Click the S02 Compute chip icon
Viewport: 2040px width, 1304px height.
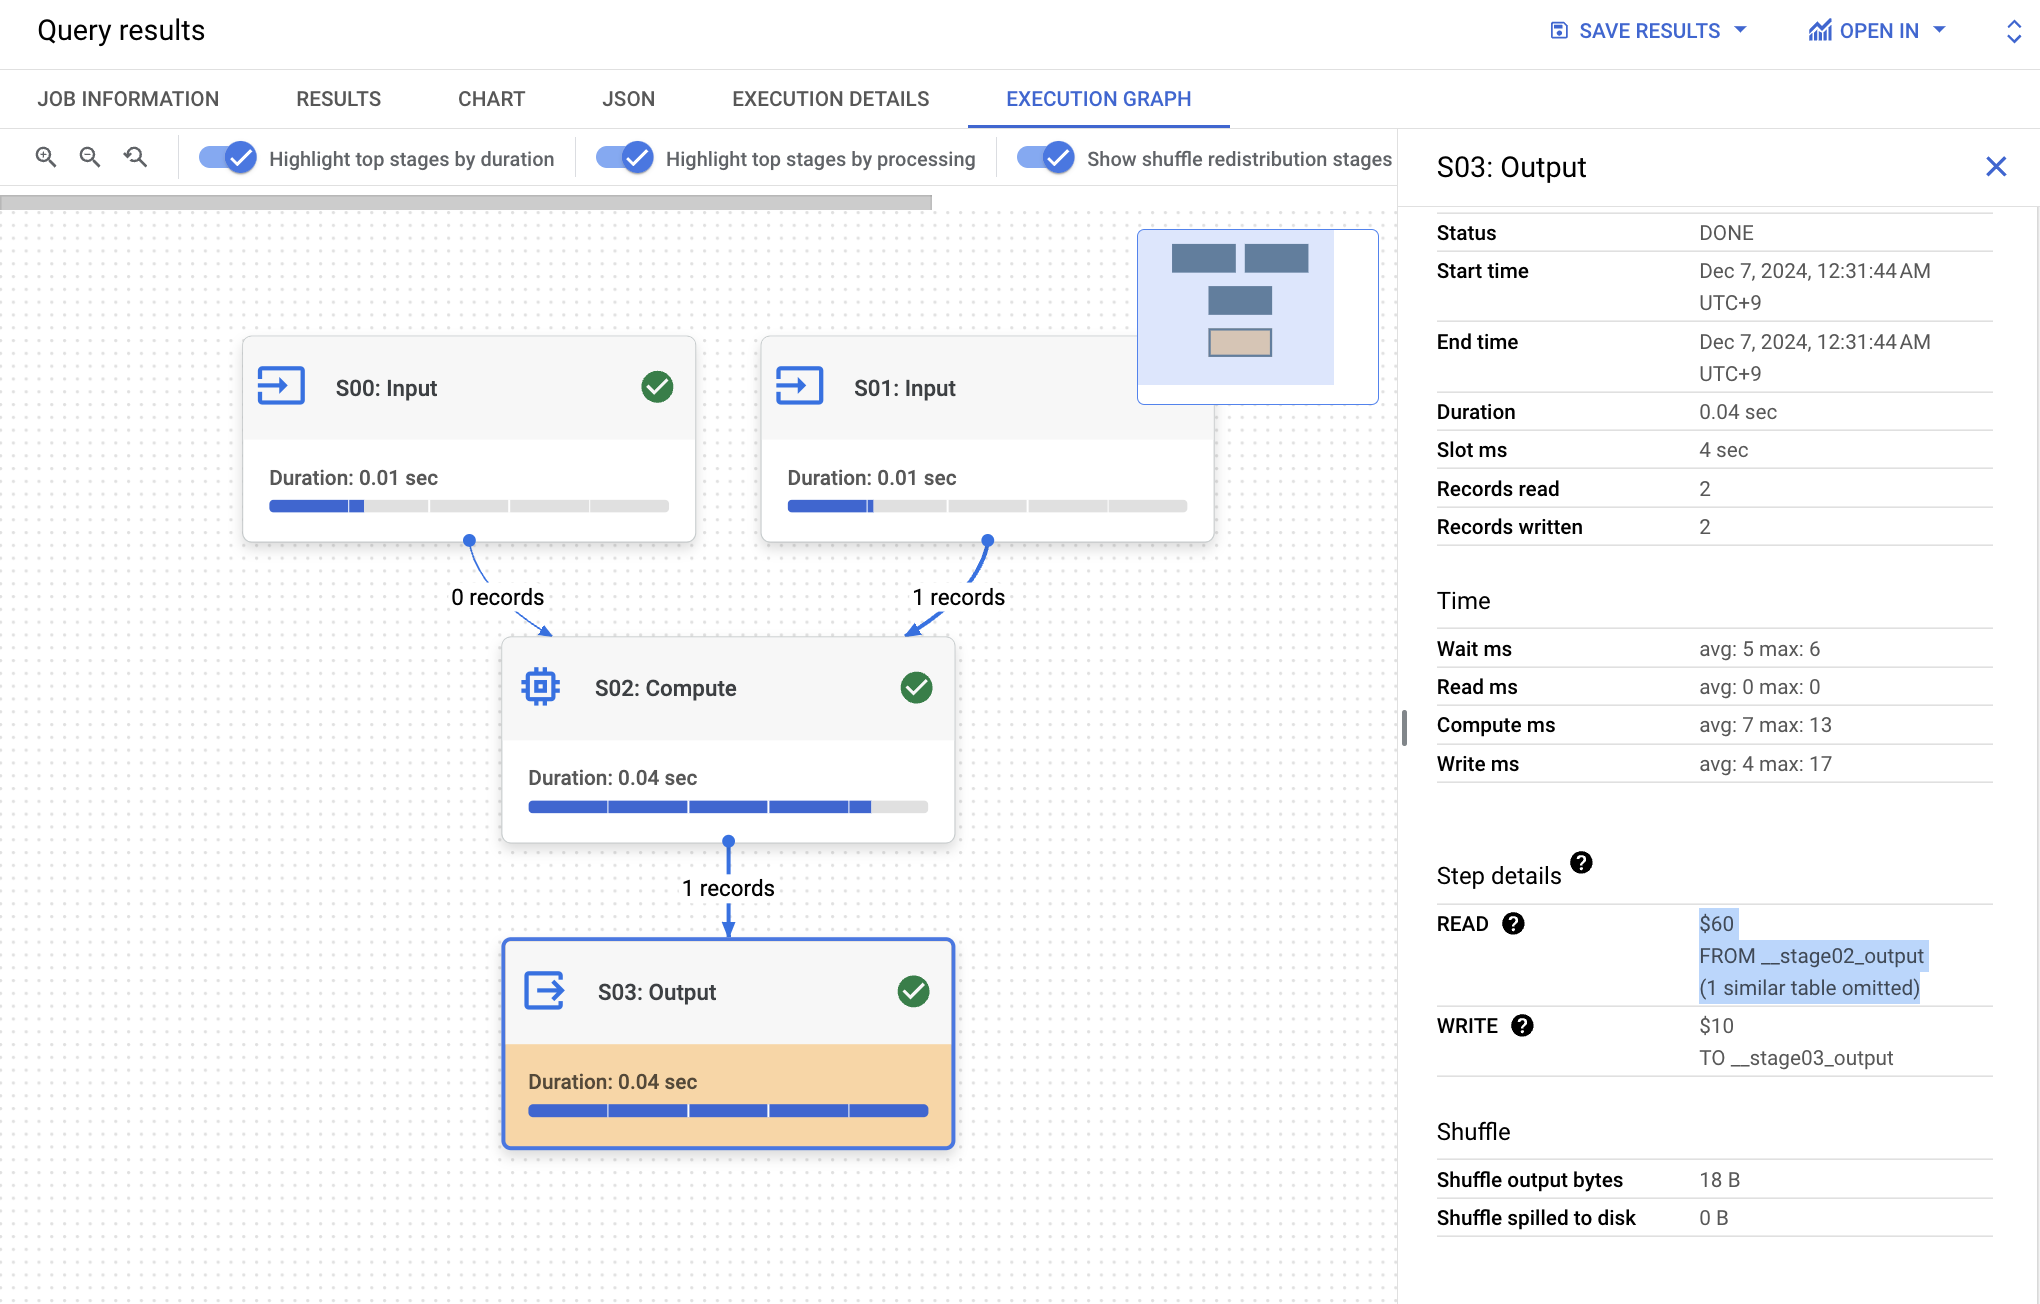540,687
